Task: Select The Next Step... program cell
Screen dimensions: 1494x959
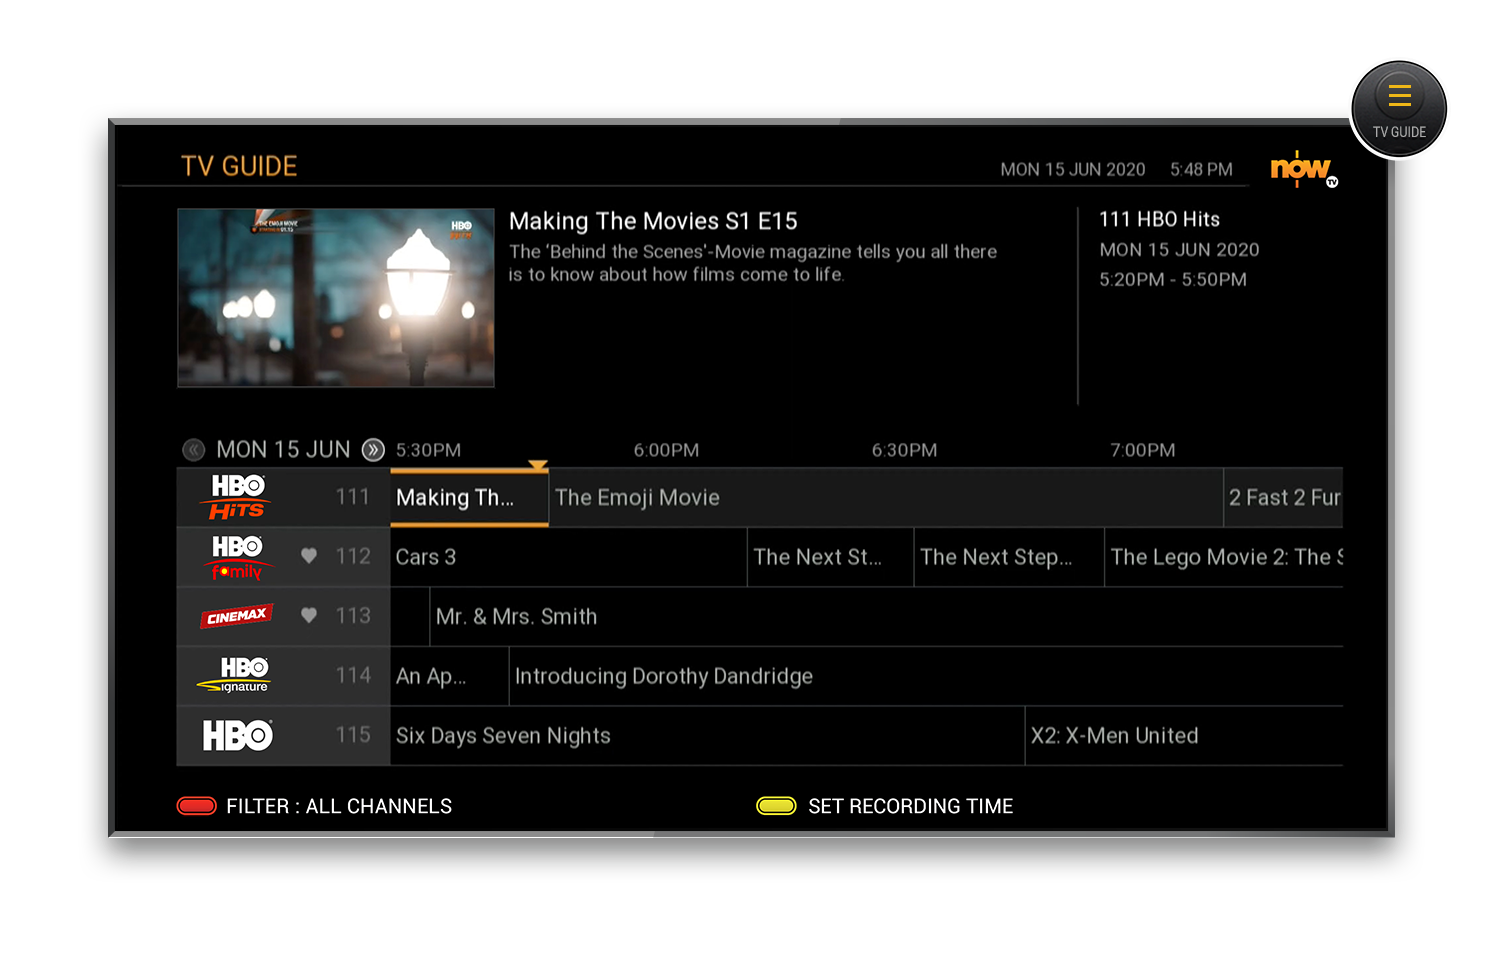Action: [x=1009, y=557]
